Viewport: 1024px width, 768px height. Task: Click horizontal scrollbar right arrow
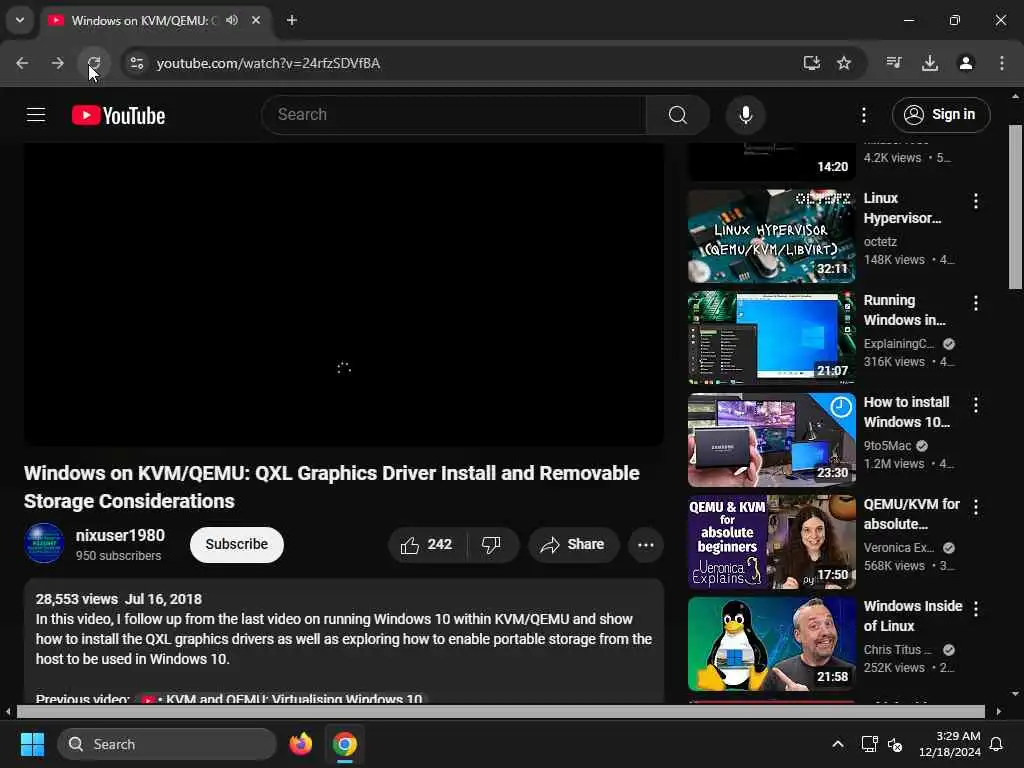click(998, 711)
